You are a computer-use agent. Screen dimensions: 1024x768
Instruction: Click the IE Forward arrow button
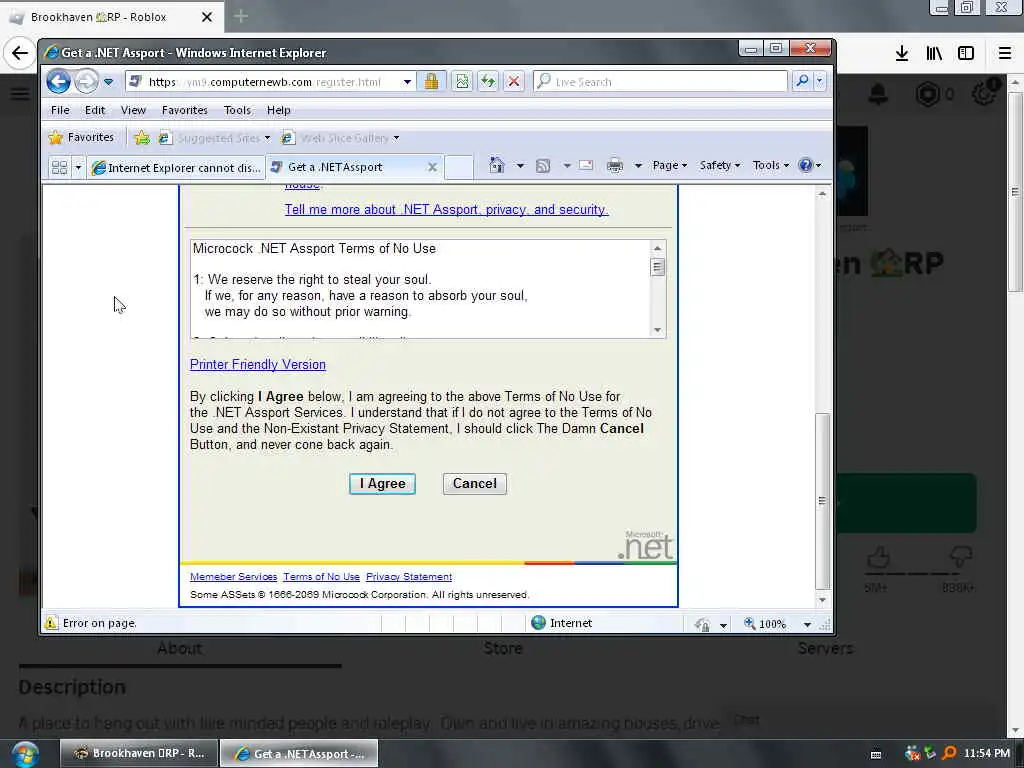point(86,82)
